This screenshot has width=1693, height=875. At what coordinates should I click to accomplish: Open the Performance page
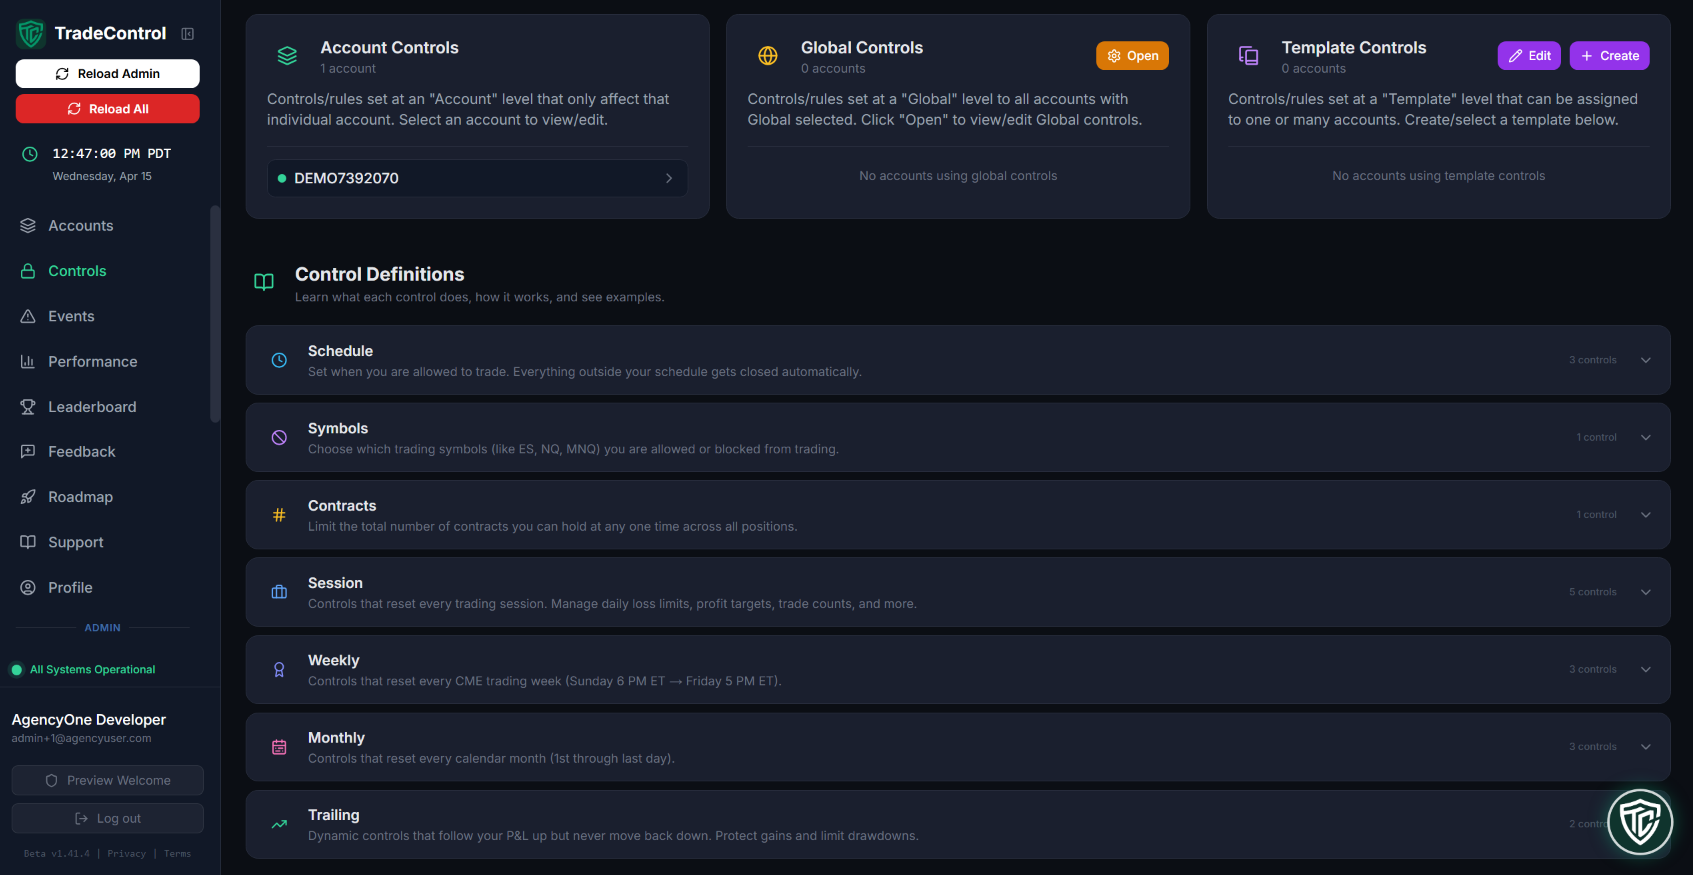pyautogui.click(x=105, y=362)
